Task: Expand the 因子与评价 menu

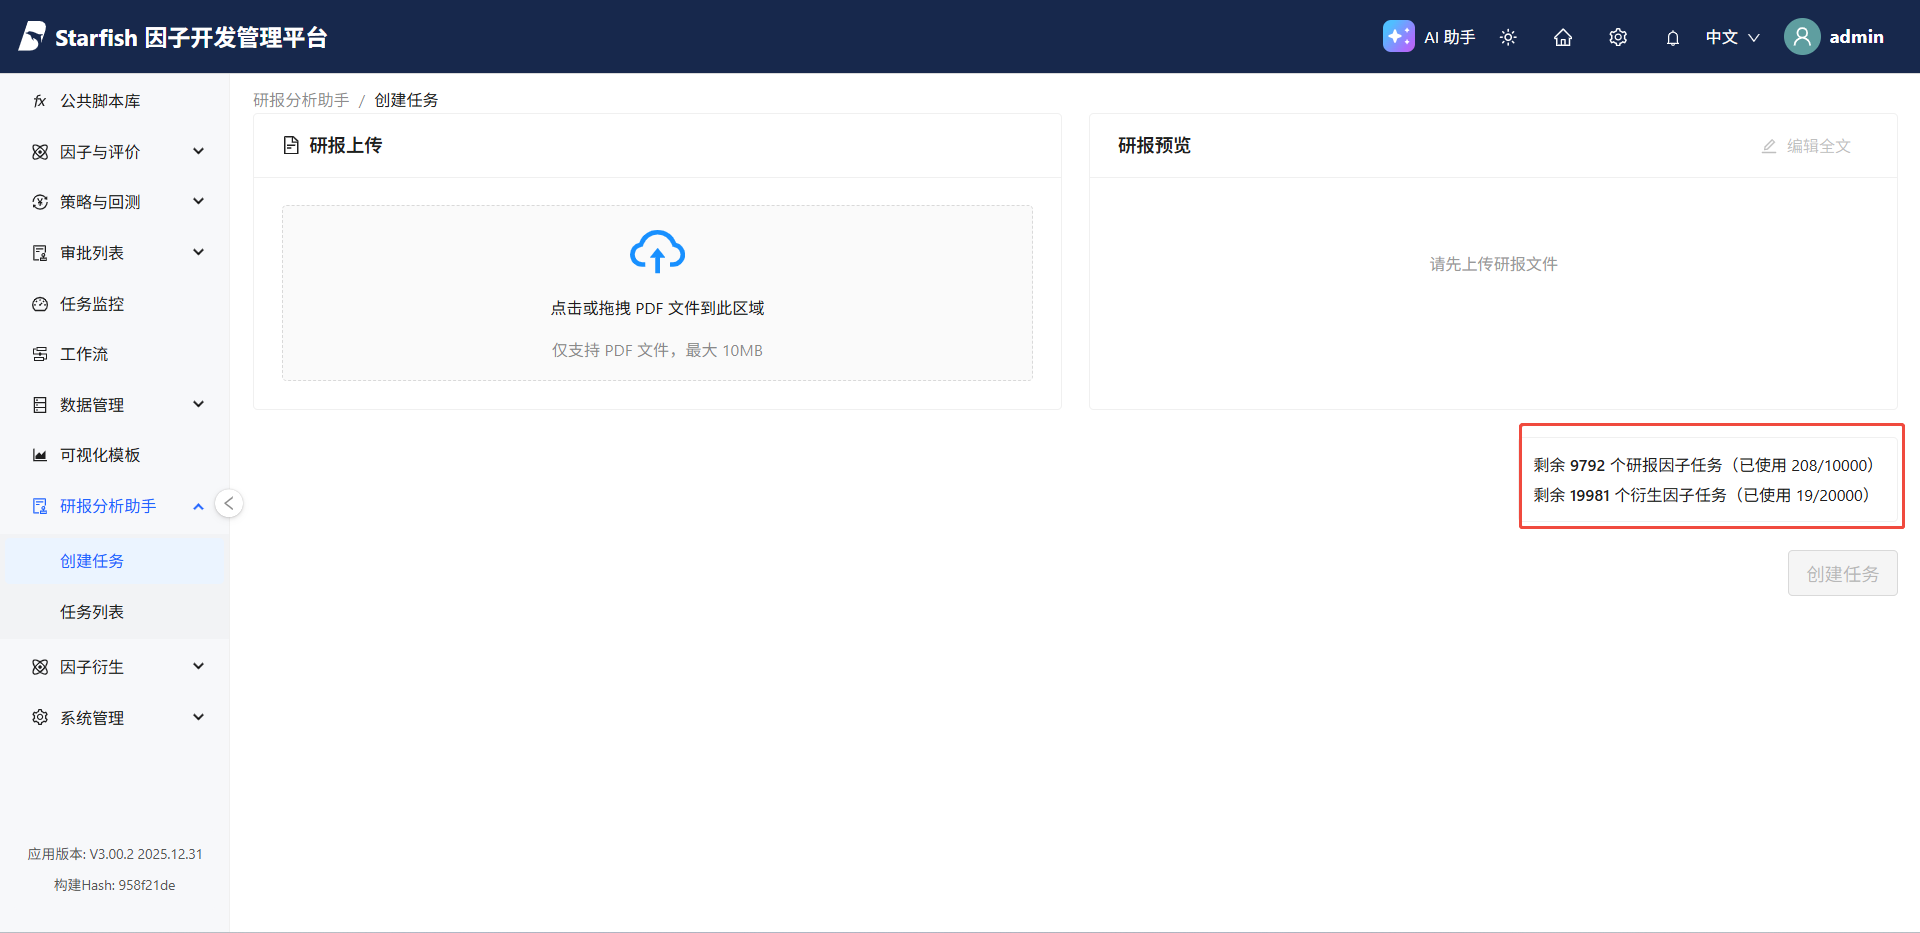Action: (115, 152)
